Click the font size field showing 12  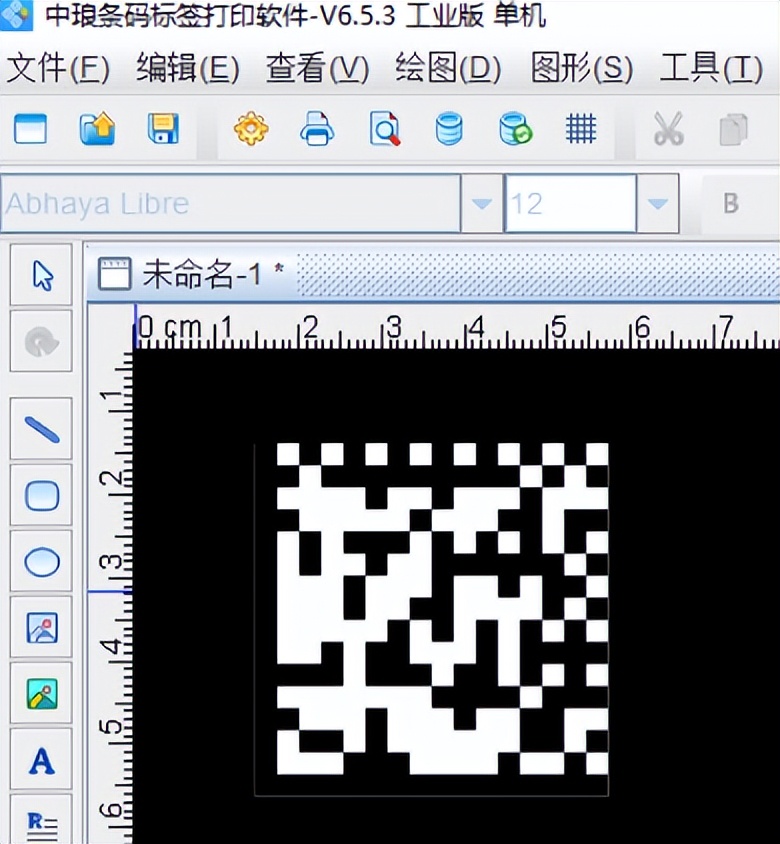pyautogui.click(x=570, y=203)
